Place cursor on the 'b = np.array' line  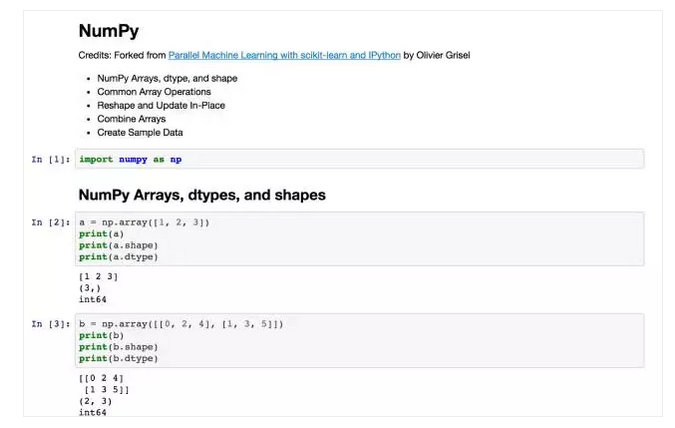(x=180, y=324)
